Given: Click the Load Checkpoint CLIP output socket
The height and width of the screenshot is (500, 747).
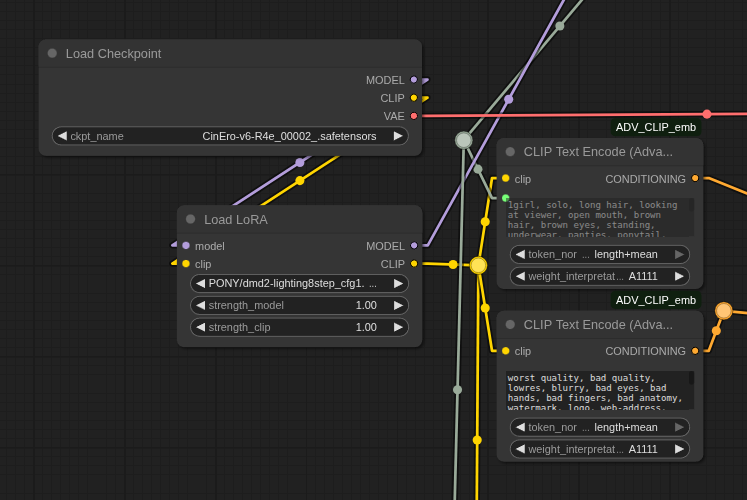Looking at the screenshot, I should click(x=414, y=98).
